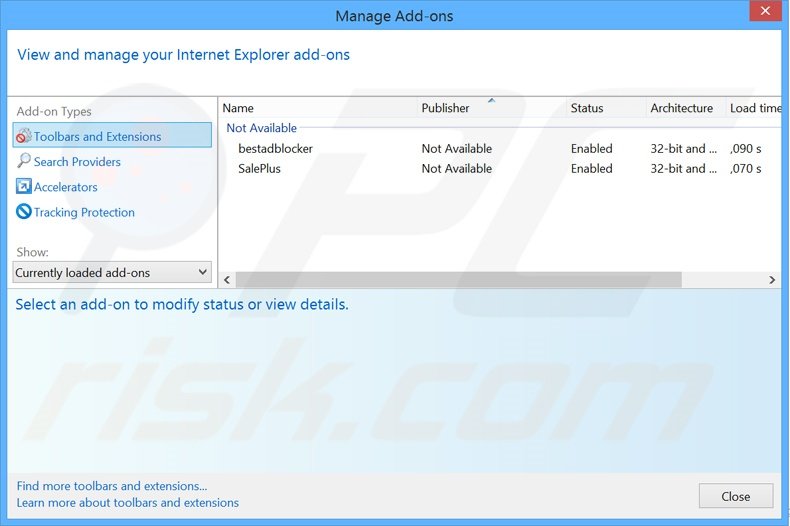Screen dimensions: 790x526
Task: Click the horizontal scrollbar left arrow
Action: (x=227, y=280)
